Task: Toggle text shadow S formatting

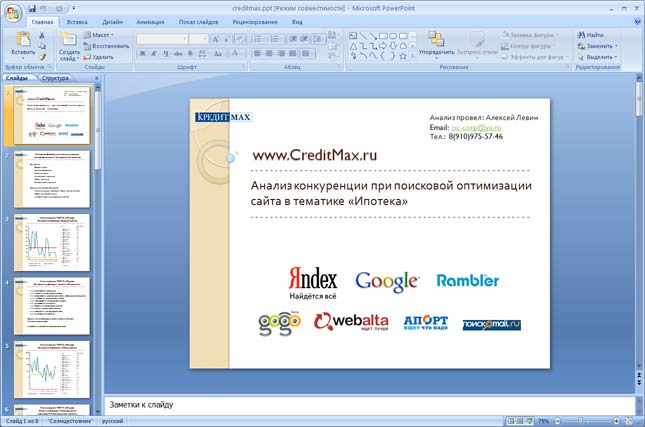Action: (190, 53)
